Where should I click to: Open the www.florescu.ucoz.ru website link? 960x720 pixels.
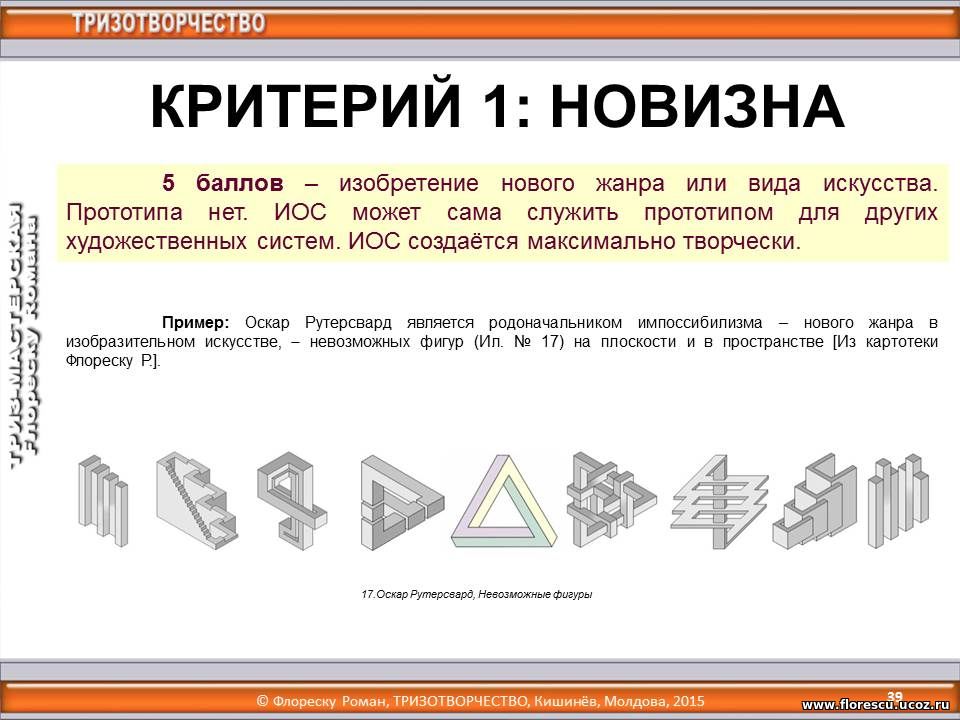[x=874, y=704]
